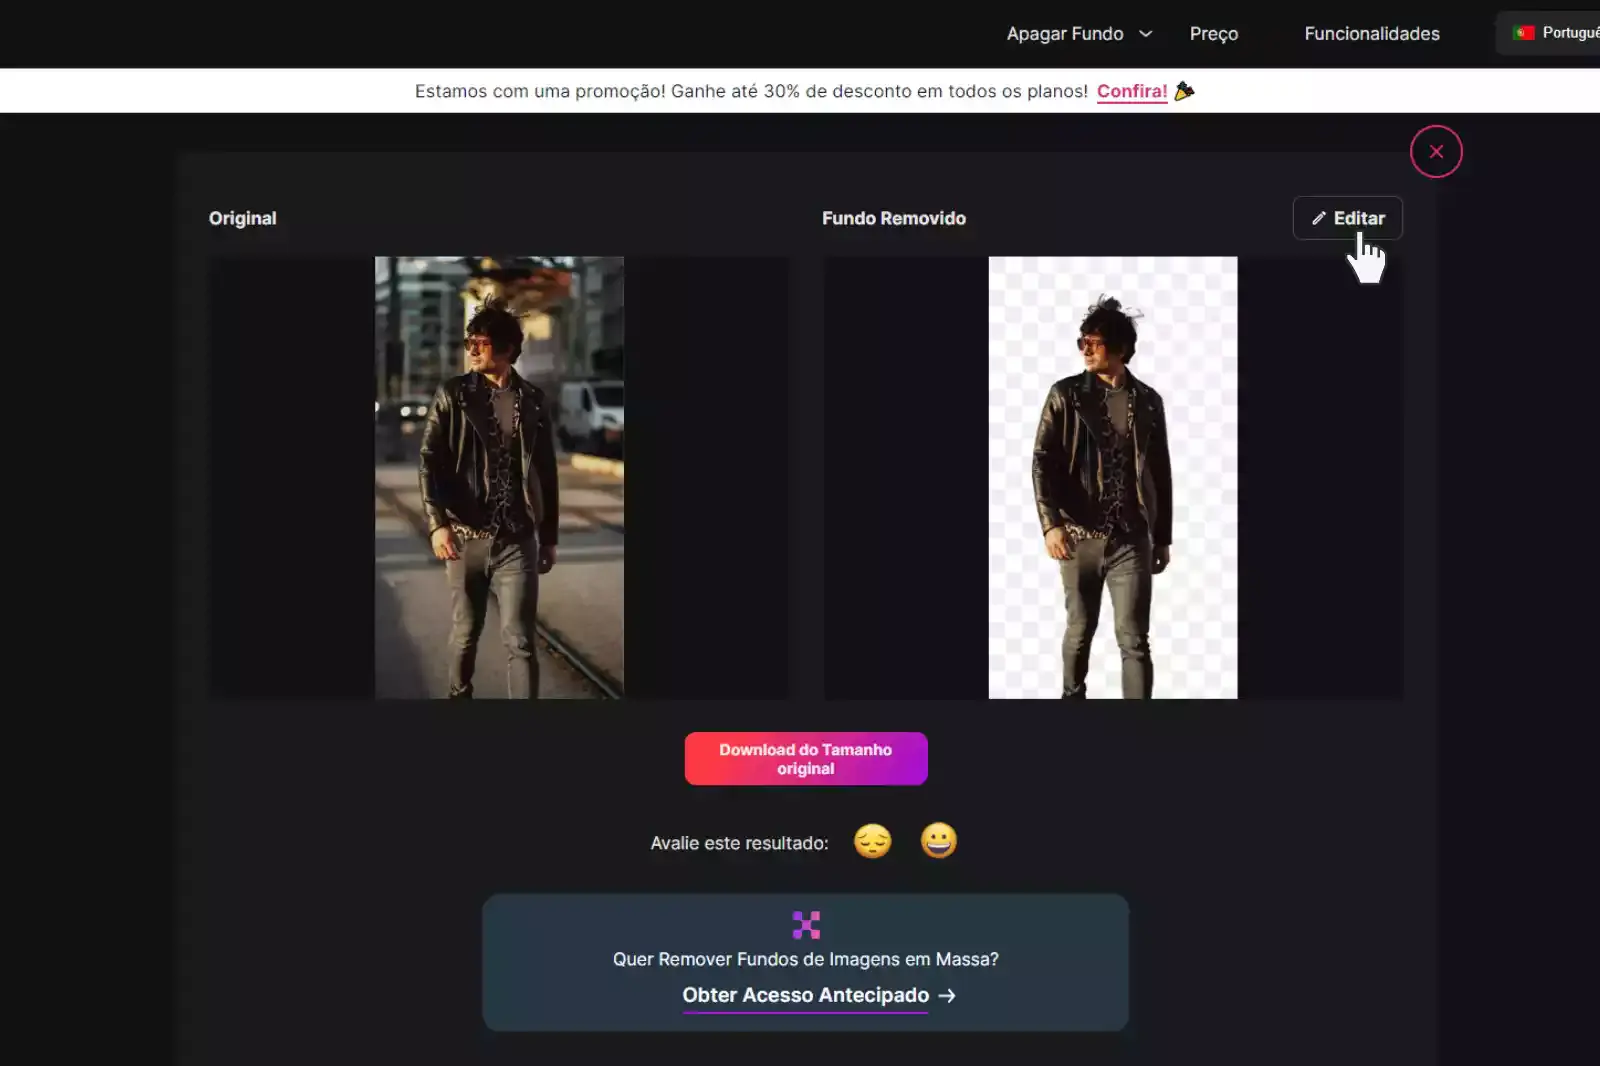Click the promotion banner text

pyautogui.click(x=751, y=91)
